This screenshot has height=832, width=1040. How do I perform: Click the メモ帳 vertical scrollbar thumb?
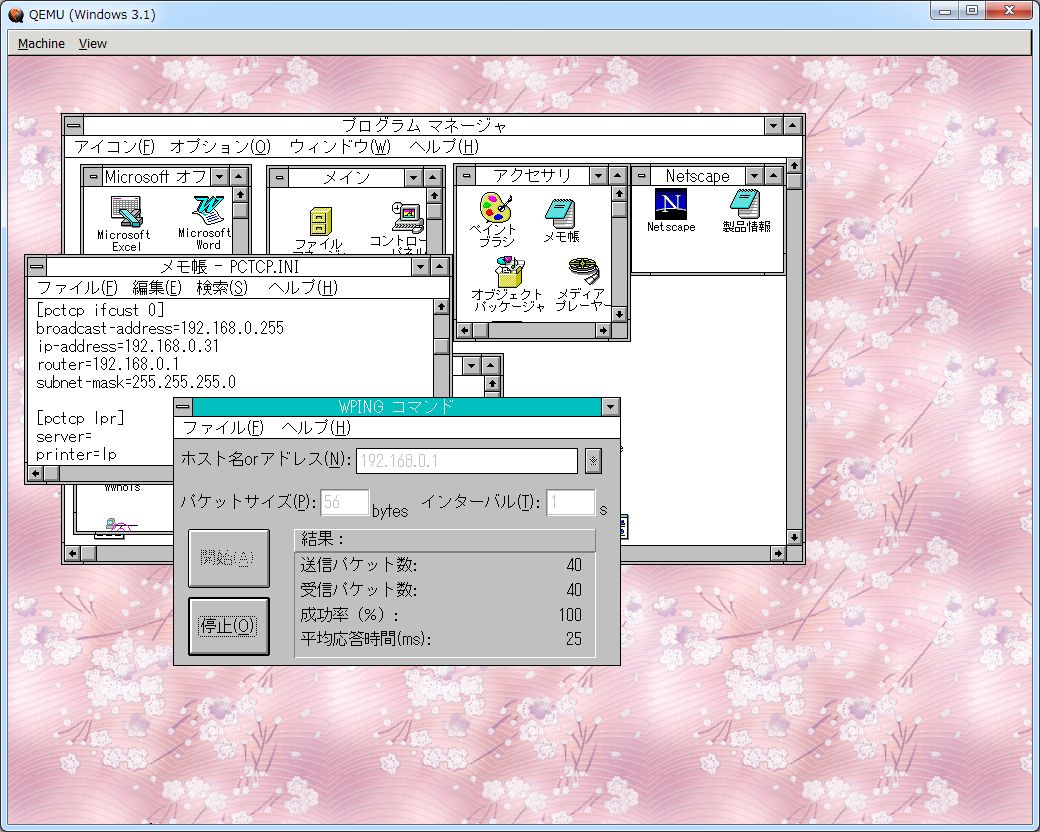[x=442, y=346]
